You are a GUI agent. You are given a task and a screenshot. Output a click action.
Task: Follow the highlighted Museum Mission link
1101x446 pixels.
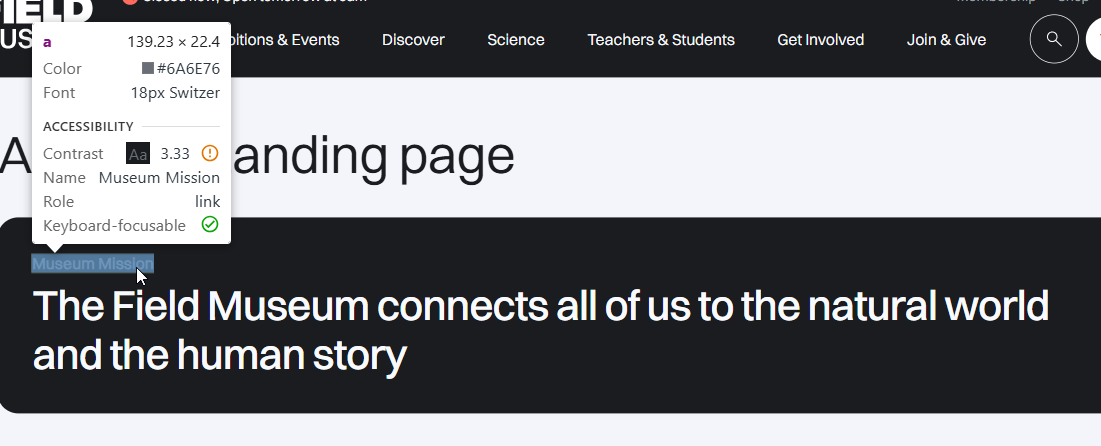tap(92, 264)
